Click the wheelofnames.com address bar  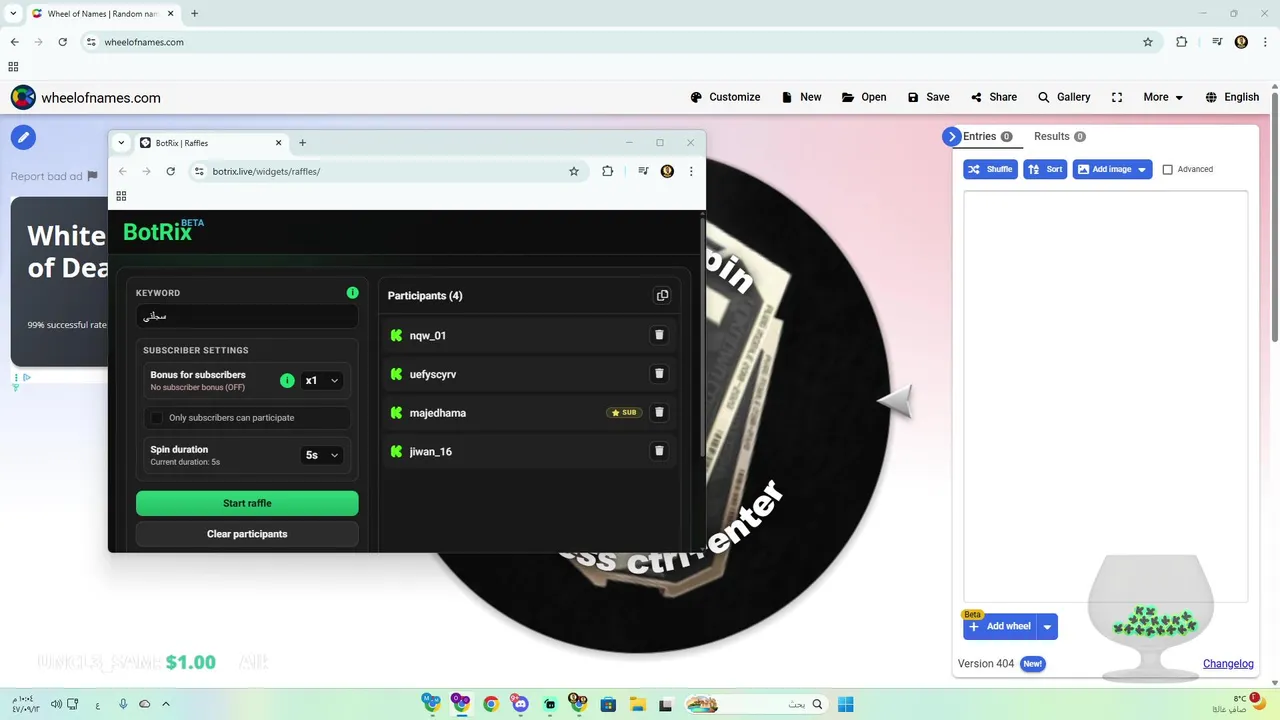620,42
